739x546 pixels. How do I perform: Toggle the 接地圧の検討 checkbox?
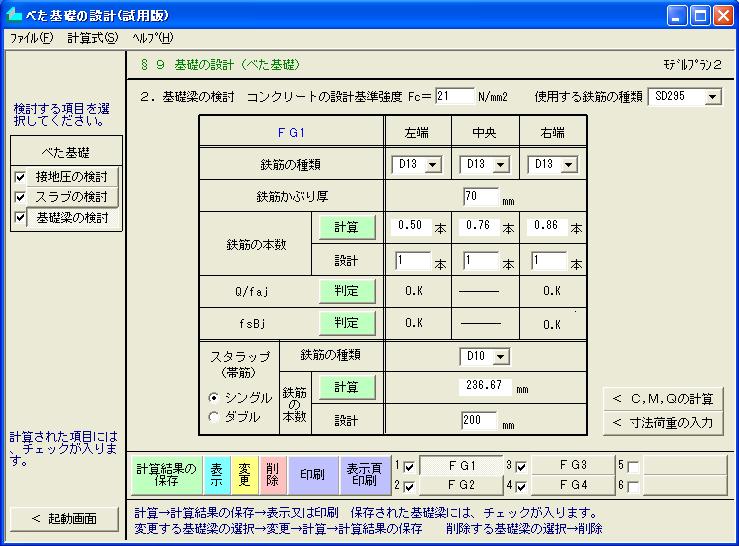click(20, 177)
